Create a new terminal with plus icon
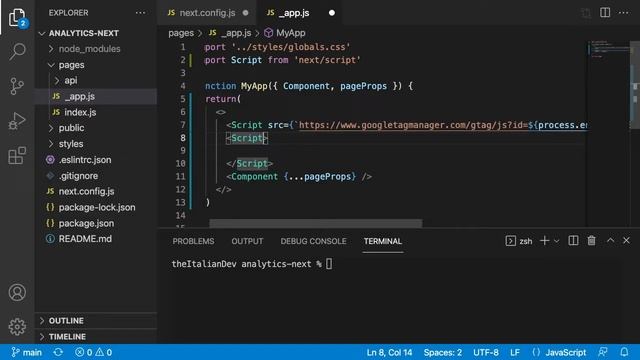 click(x=544, y=241)
